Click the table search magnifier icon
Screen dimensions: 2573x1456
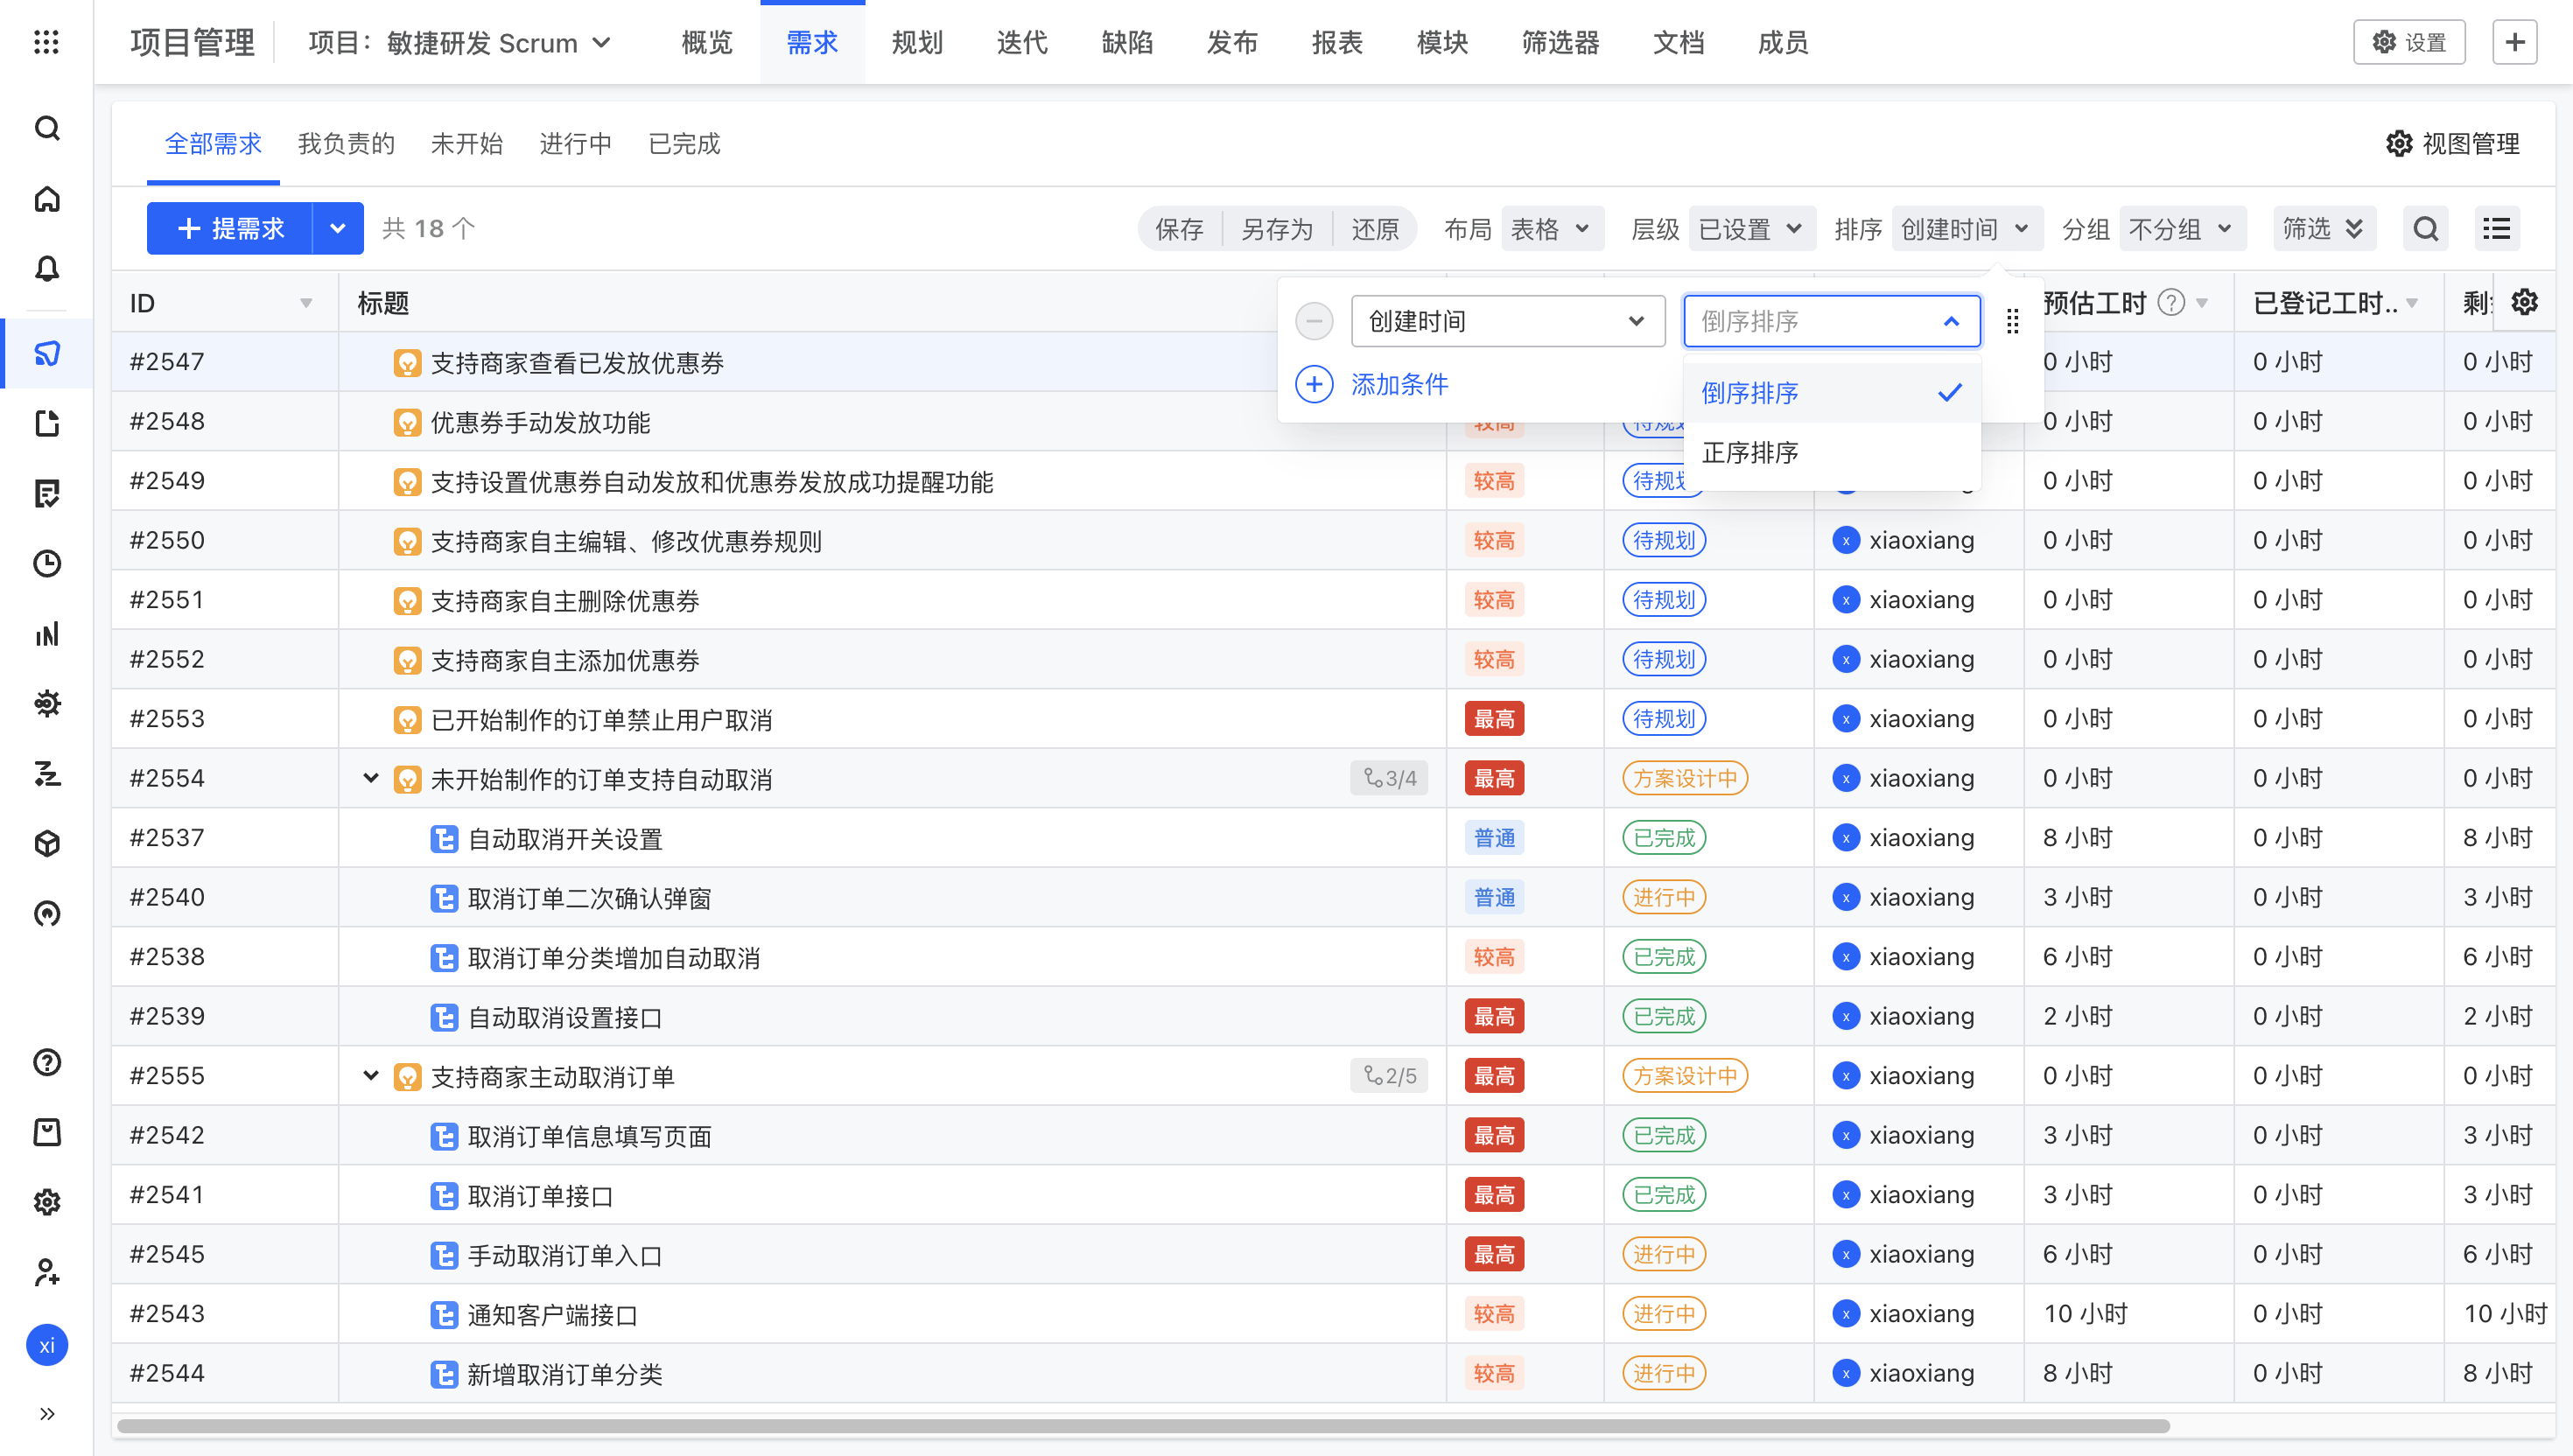pos(2425,229)
